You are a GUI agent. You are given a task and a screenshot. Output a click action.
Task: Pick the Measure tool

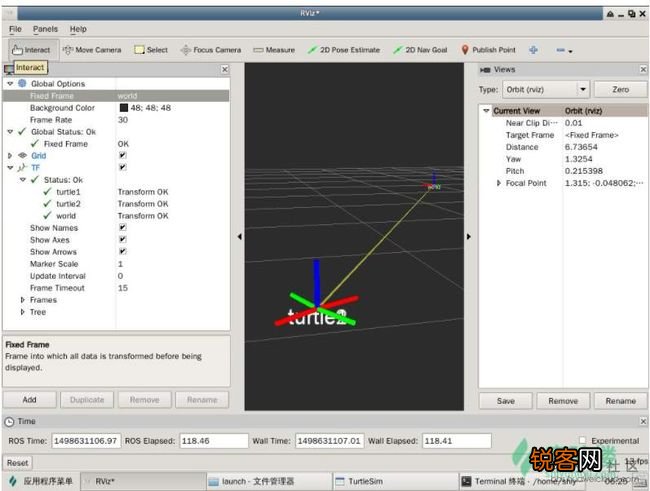(274, 50)
